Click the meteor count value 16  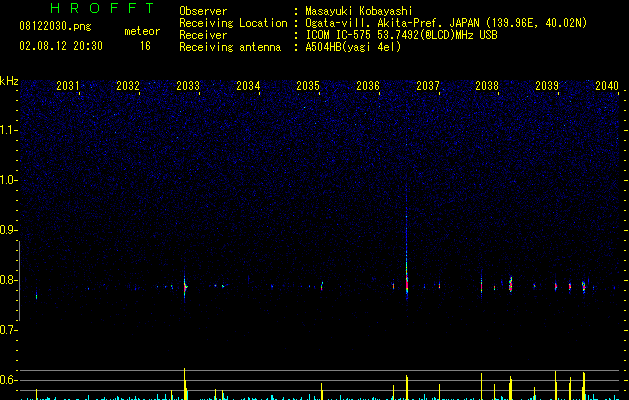click(145, 46)
